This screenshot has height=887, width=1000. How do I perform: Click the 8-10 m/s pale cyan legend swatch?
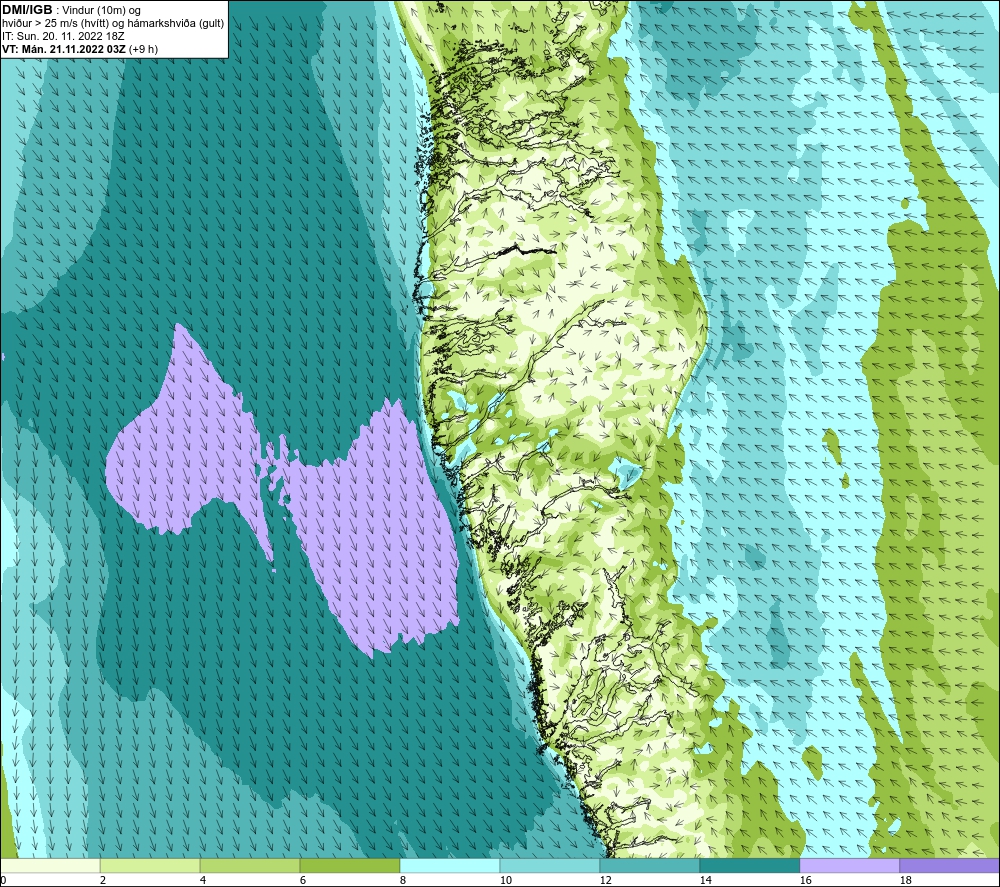tap(450, 865)
